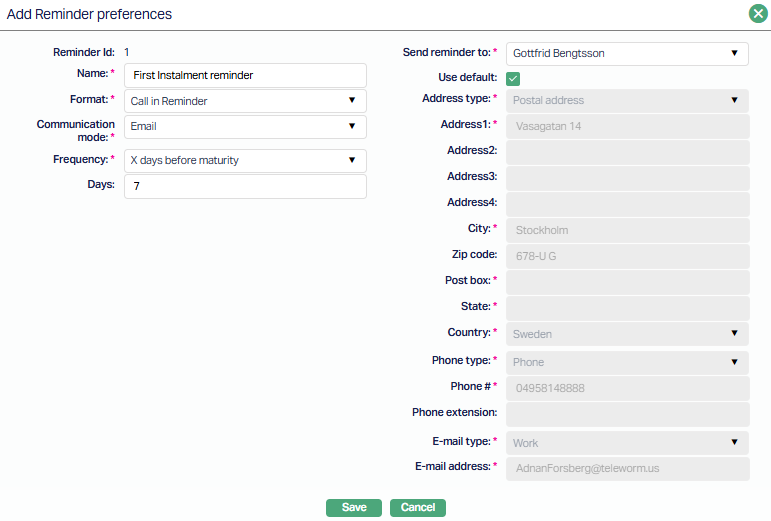Click the Phone extension field
The width and height of the screenshot is (771, 521).
tap(627, 414)
